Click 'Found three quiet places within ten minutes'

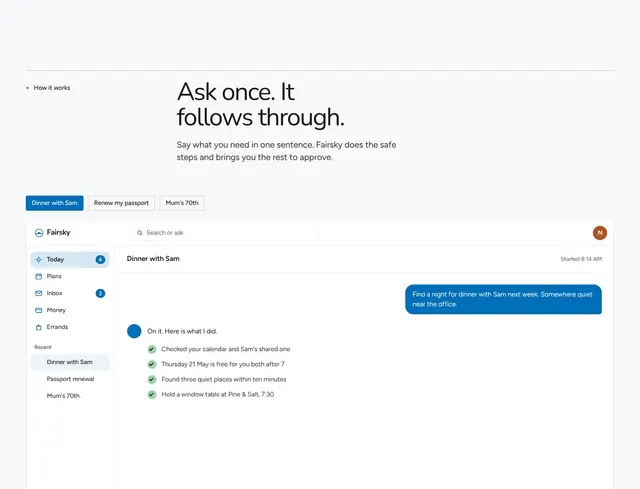(224, 379)
